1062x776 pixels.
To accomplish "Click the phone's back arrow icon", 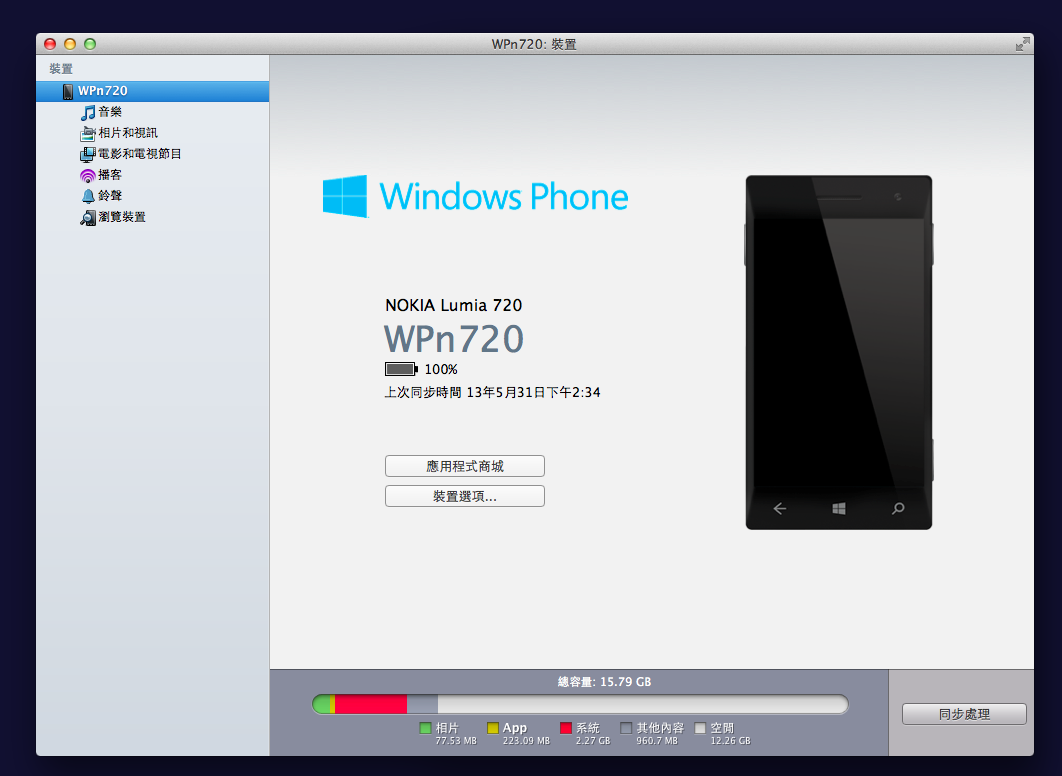I will pos(780,509).
